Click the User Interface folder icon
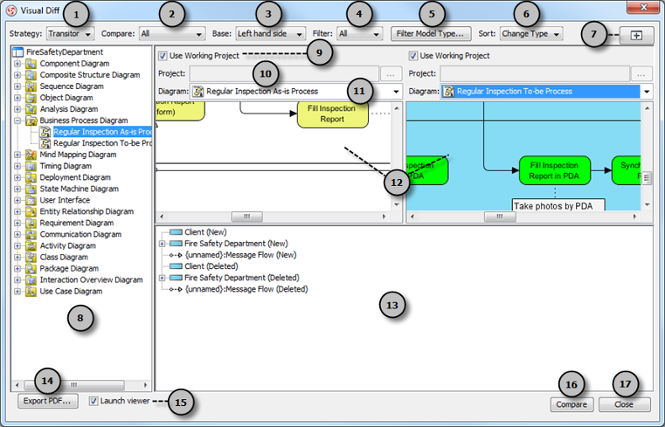The width and height of the screenshot is (665, 427). pos(31,200)
